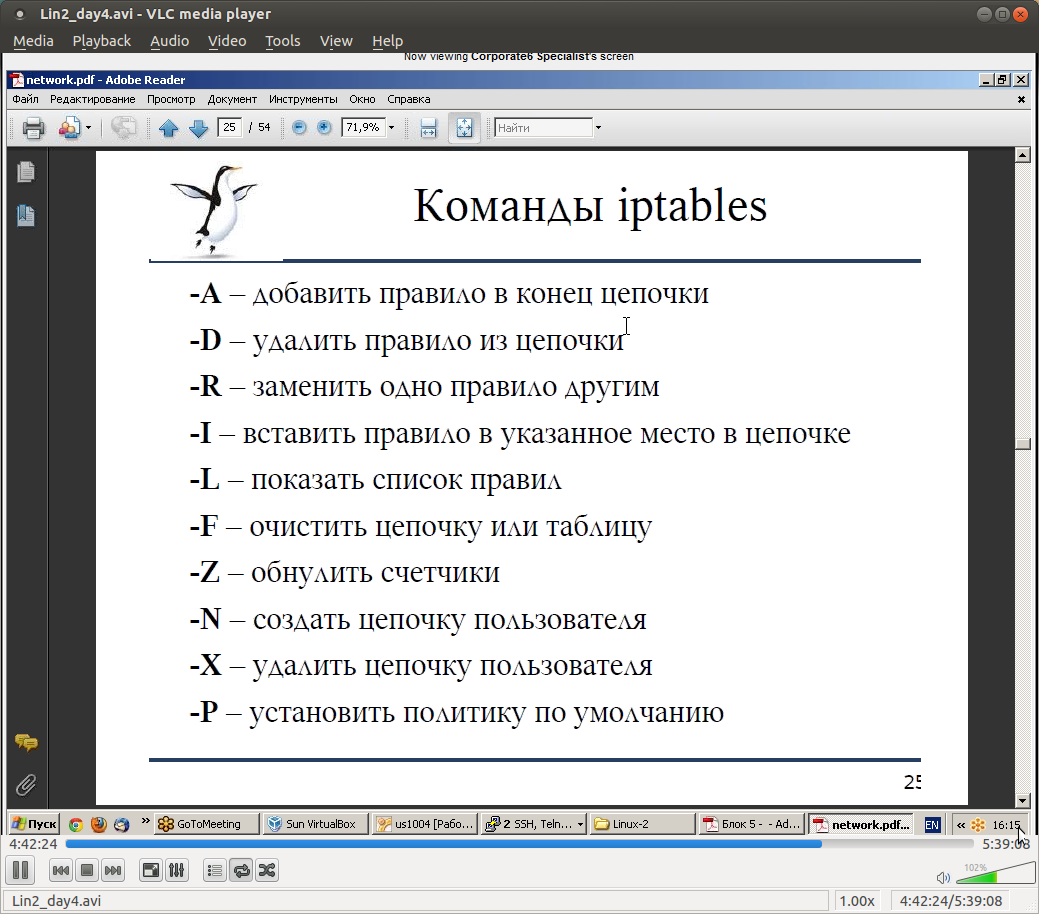Toggle random playback in VLC
This screenshot has height=914, width=1039.
point(266,870)
